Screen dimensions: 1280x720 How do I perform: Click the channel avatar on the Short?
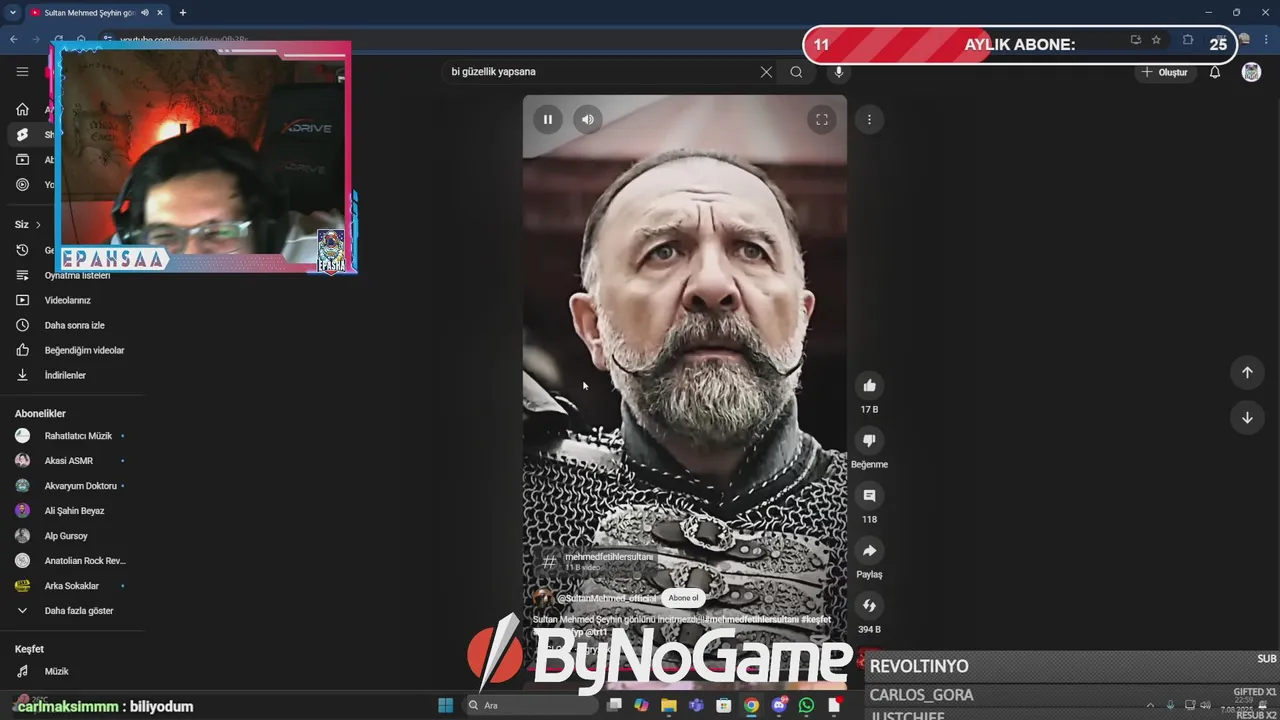click(x=543, y=598)
